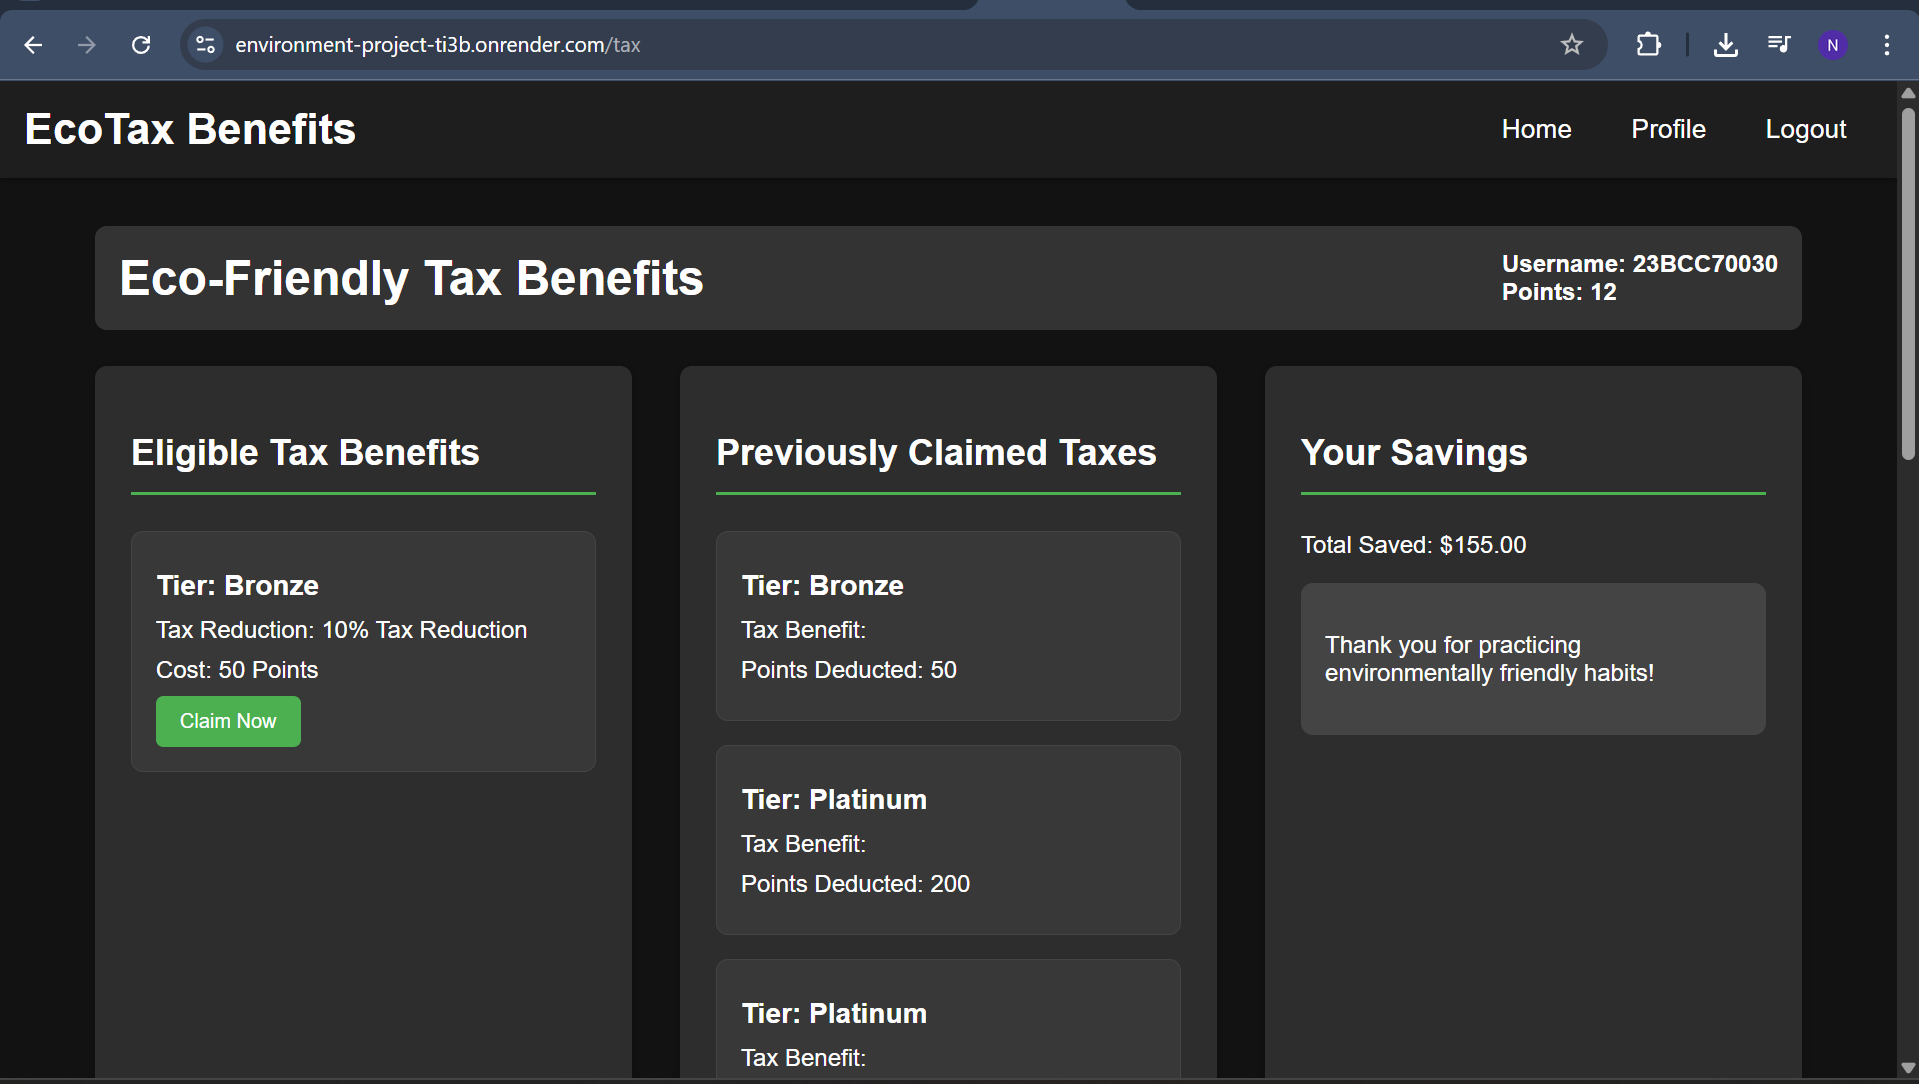Click the thank you message text
Image resolution: width=1919 pixels, height=1084 pixels.
[x=1489, y=659]
